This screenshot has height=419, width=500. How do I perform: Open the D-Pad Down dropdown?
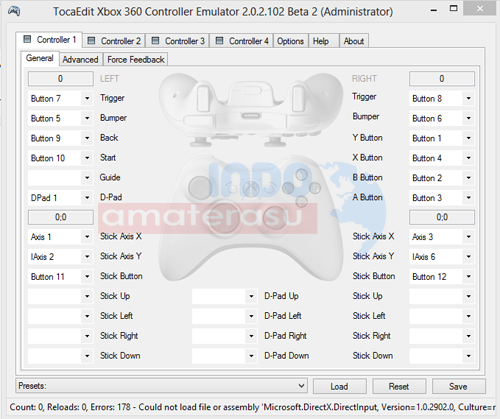(225, 356)
